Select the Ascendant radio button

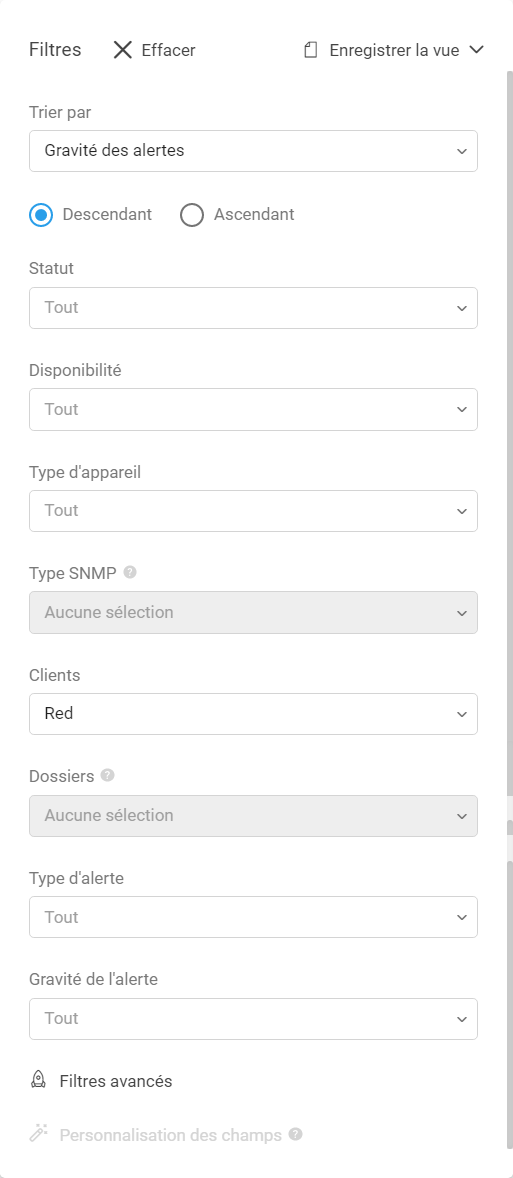point(192,215)
